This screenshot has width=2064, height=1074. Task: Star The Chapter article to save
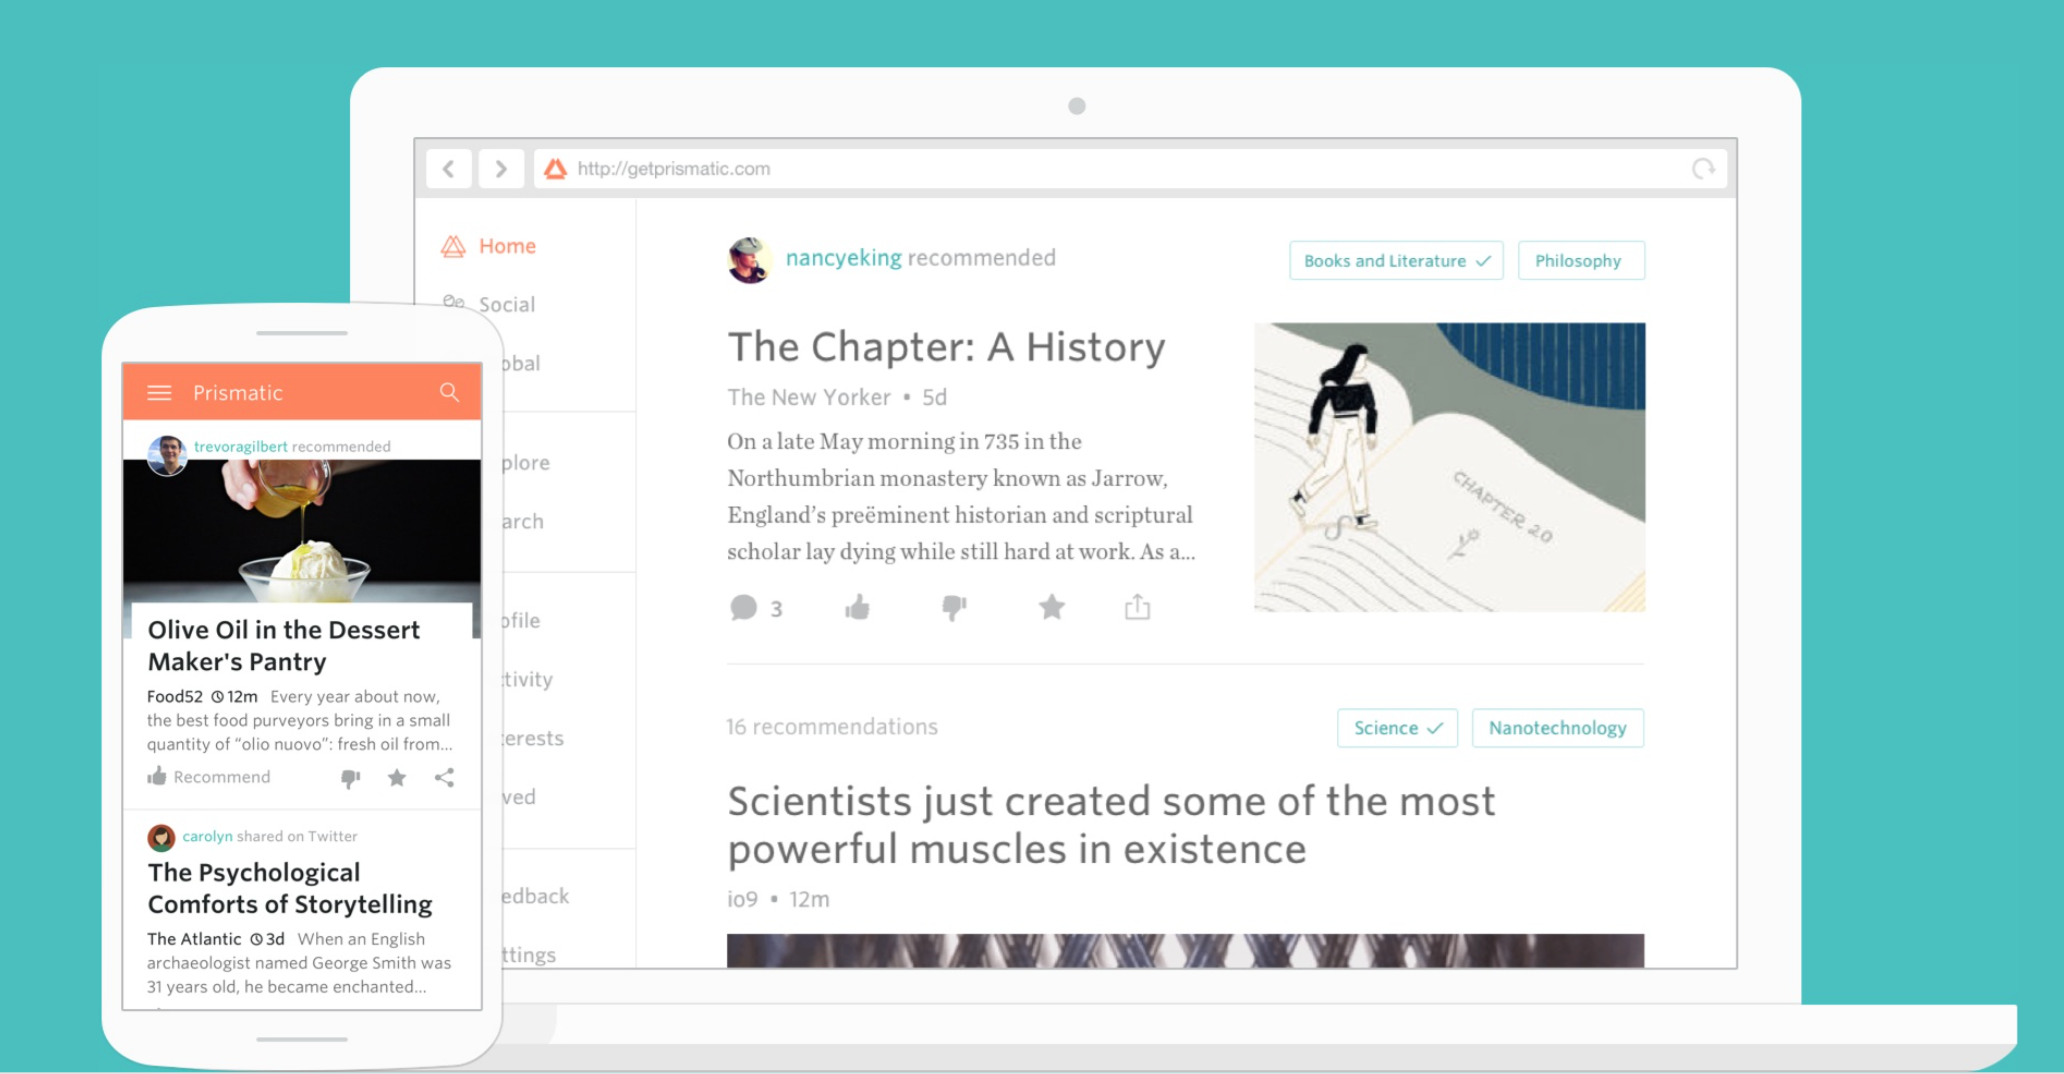[x=1051, y=608]
